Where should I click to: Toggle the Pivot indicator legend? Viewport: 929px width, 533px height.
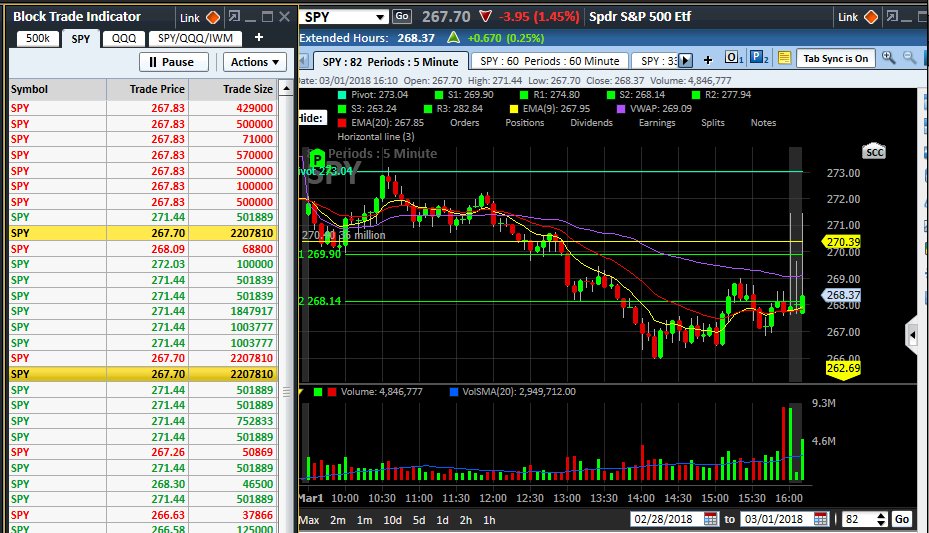pyautogui.click(x=373, y=95)
